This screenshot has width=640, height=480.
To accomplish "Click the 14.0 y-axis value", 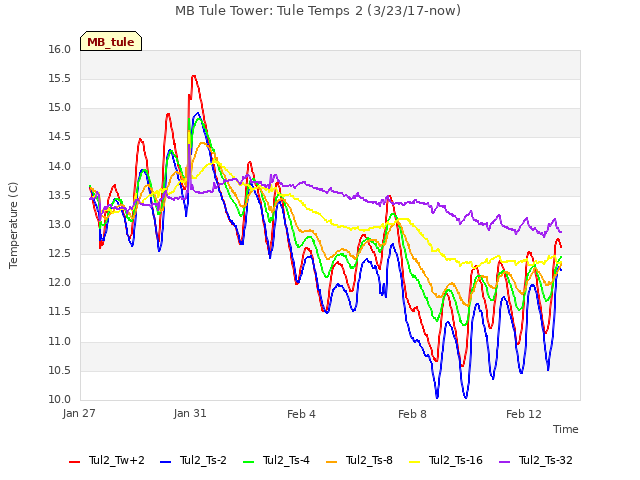I will 60,166.
